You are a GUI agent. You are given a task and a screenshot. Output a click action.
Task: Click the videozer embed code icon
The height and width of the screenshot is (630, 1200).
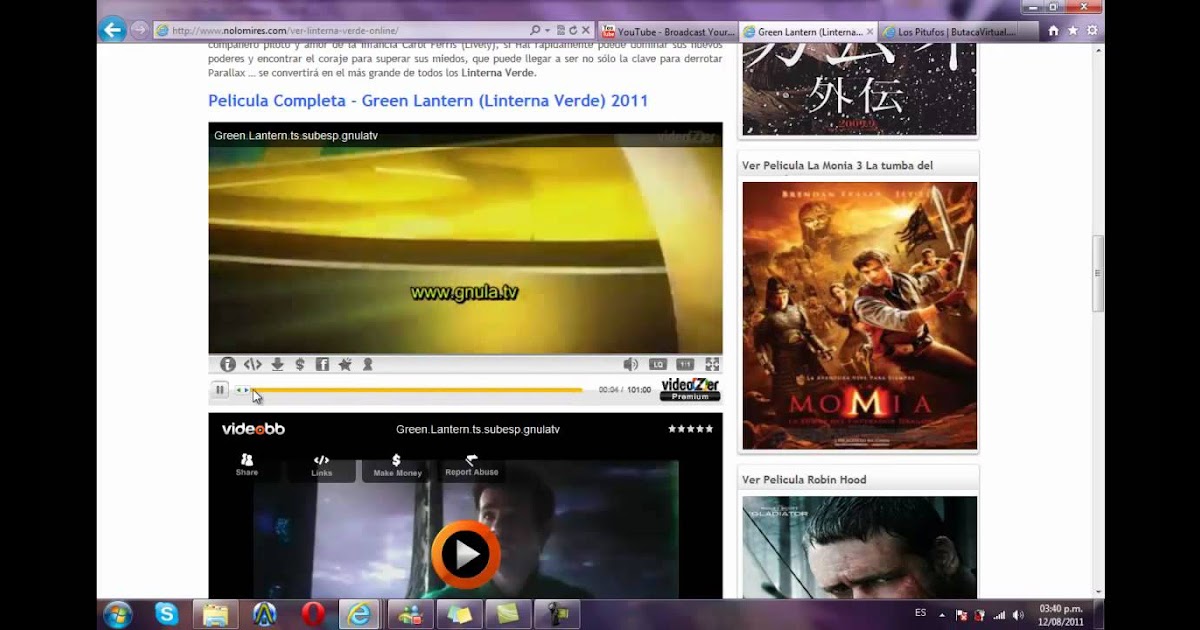pyautogui.click(x=253, y=365)
